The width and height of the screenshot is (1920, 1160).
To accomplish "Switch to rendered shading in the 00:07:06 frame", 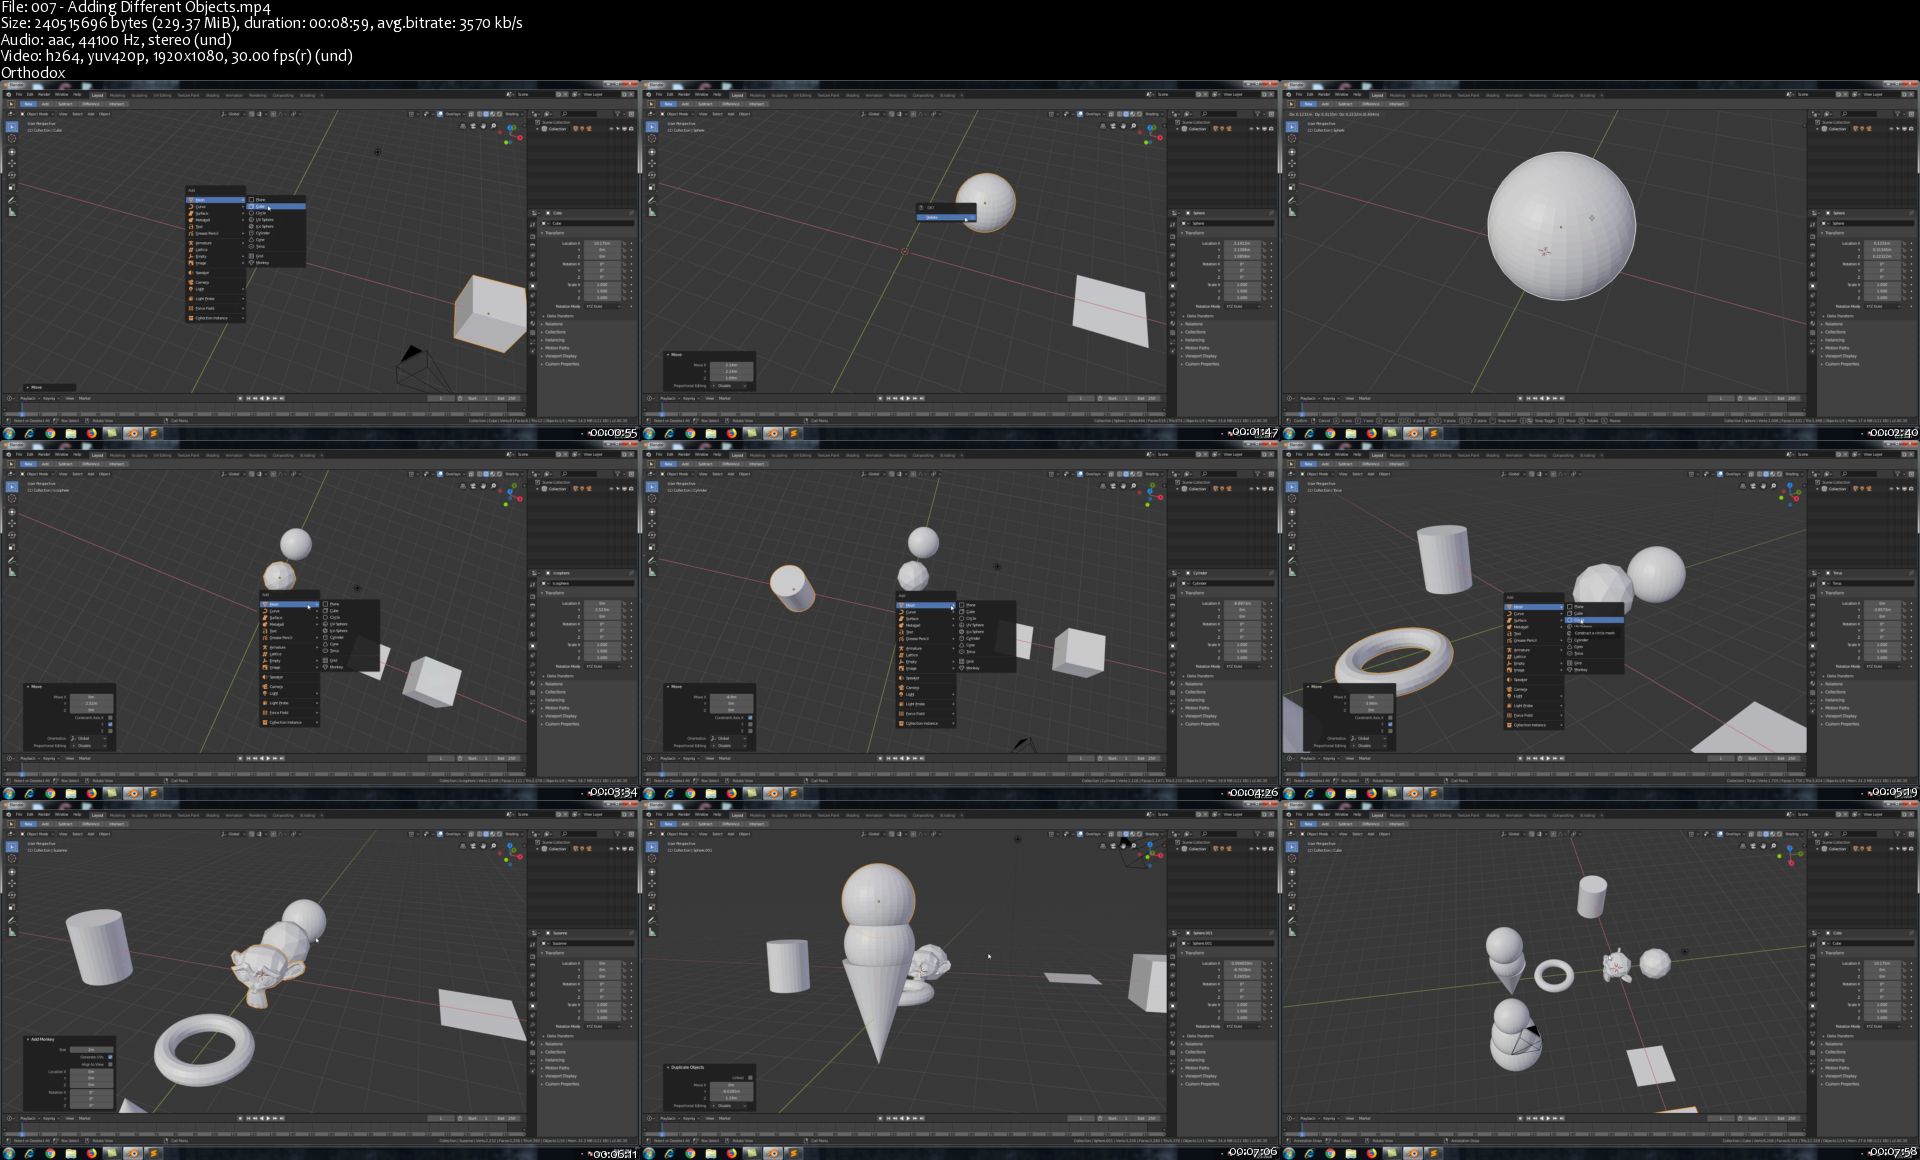I will point(1139,834).
